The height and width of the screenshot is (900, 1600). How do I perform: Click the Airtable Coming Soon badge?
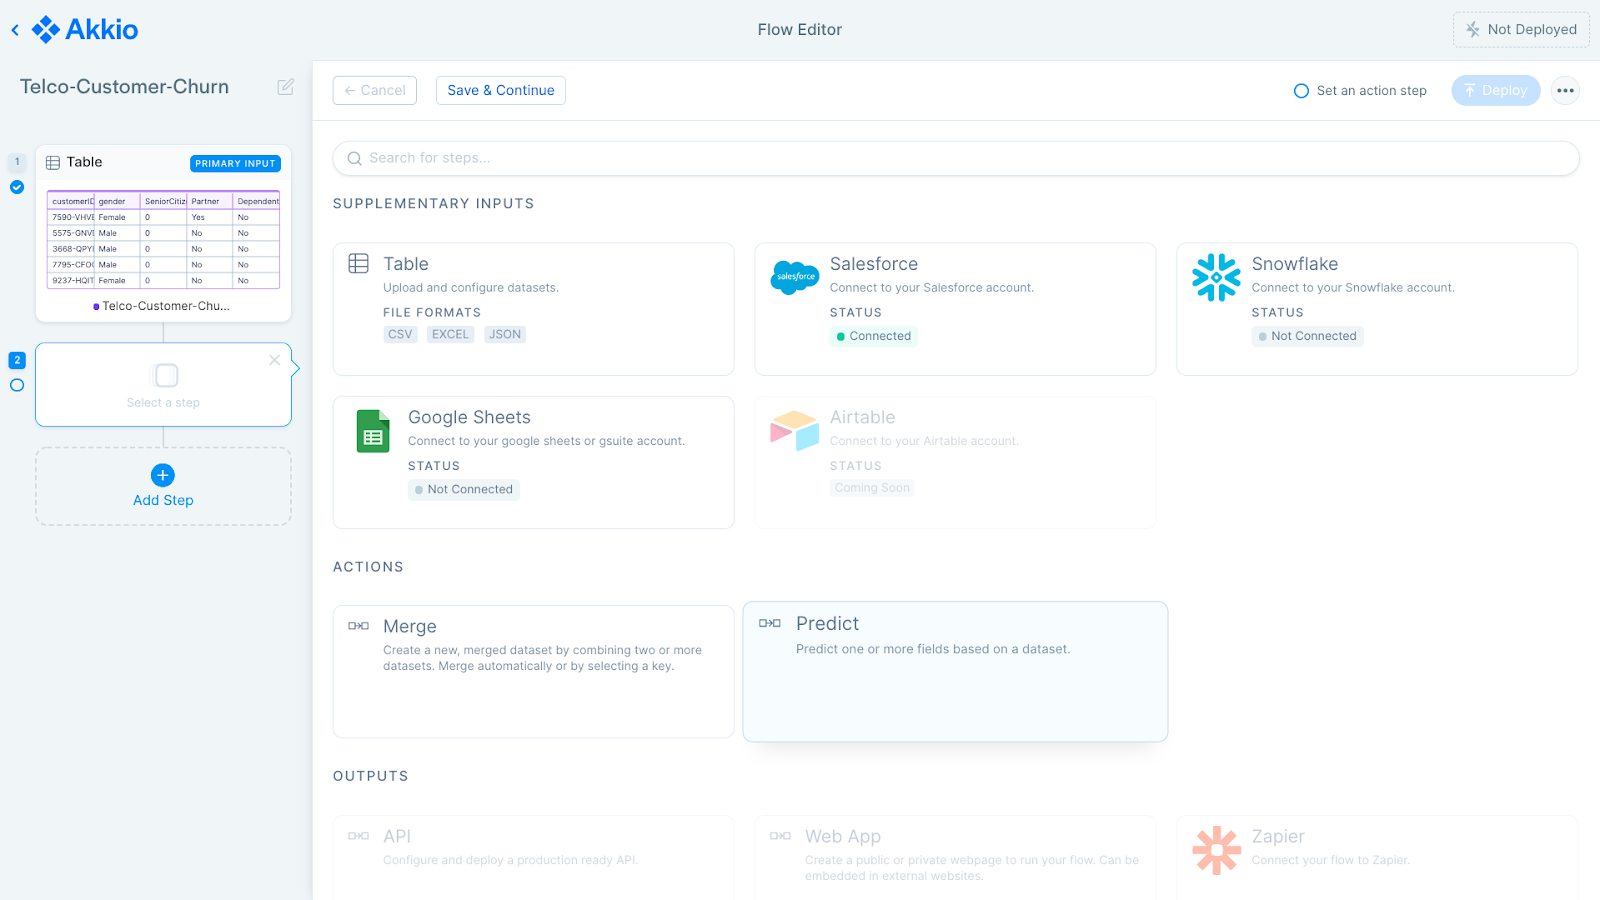coord(872,488)
